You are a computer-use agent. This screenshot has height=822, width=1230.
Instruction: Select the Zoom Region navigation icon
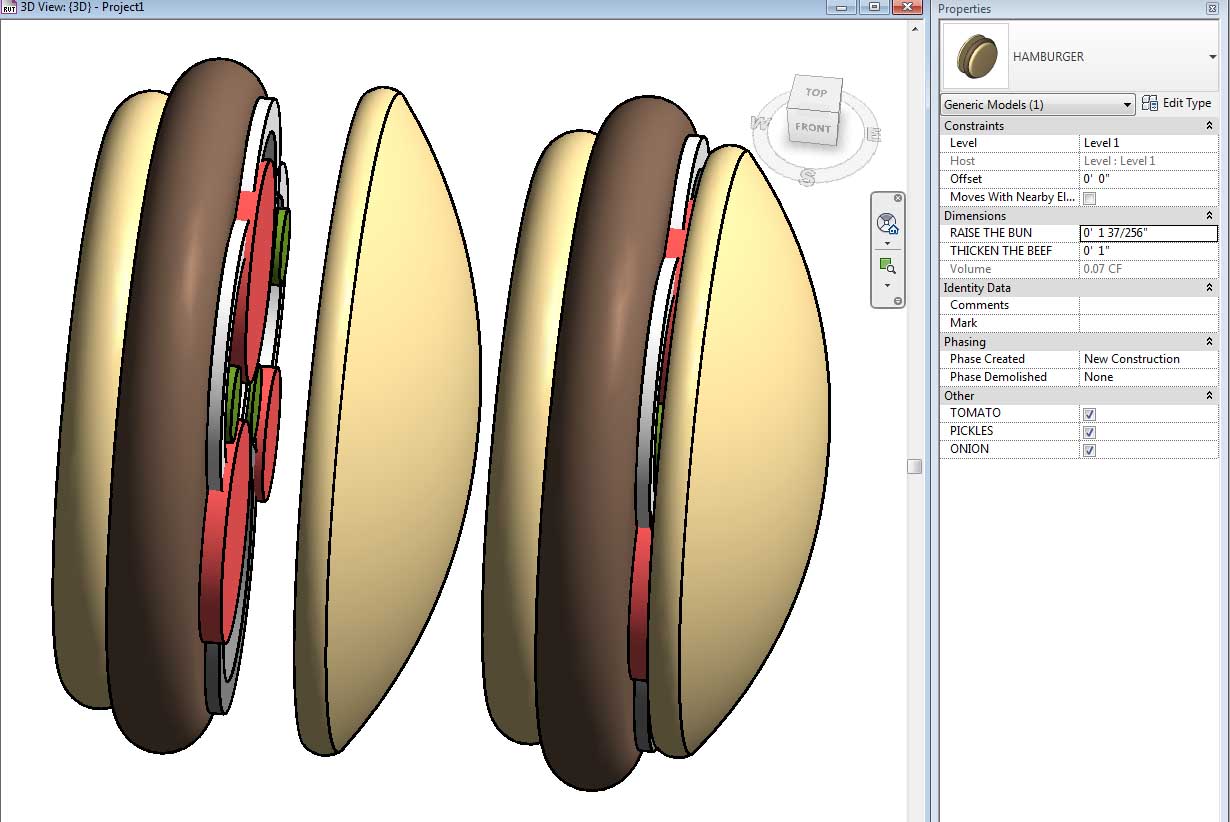coord(887,266)
